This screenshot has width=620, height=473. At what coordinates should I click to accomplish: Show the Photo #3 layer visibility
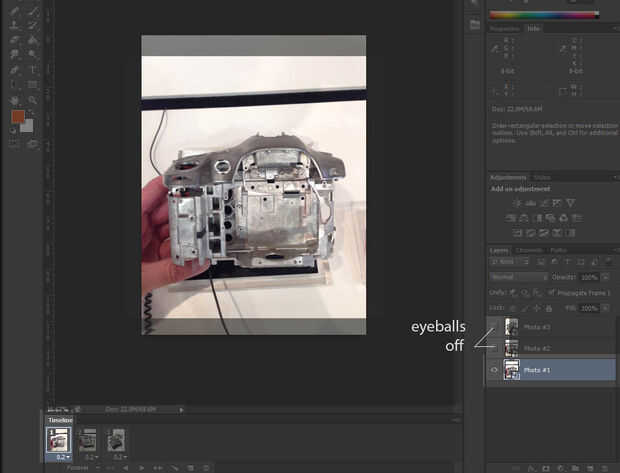[494, 327]
